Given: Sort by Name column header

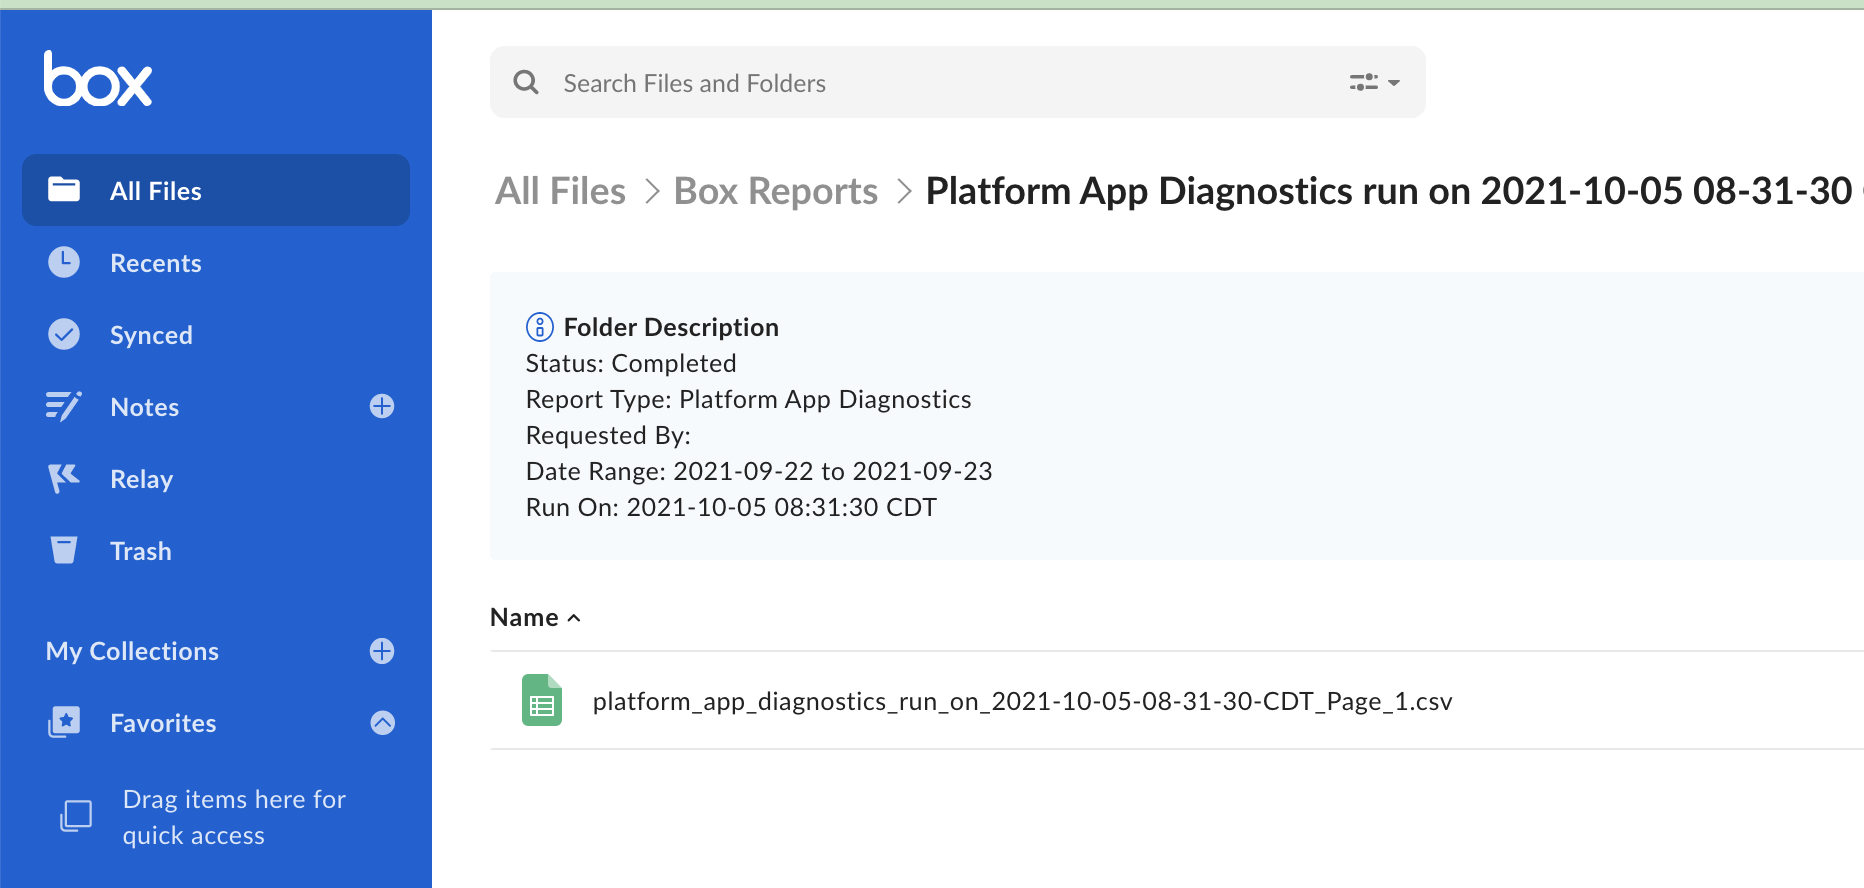Looking at the screenshot, I should tap(535, 617).
